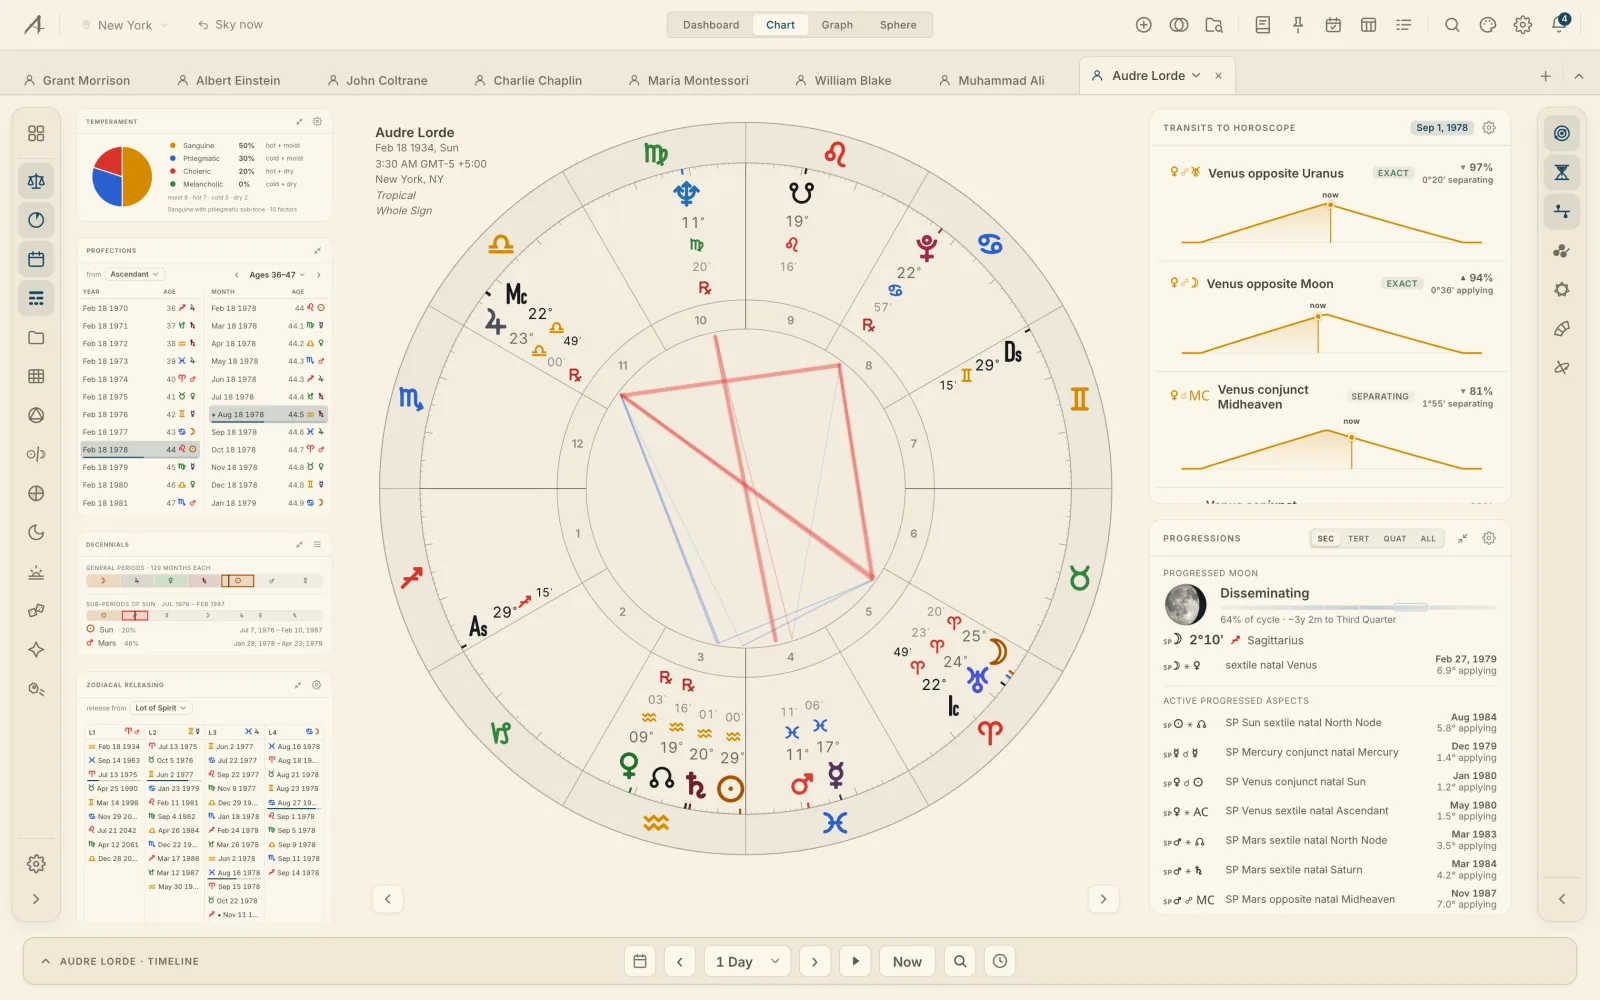The width and height of the screenshot is (1600, 1000).
Task: Select SEC progressions type
Action: [1325, 538]
